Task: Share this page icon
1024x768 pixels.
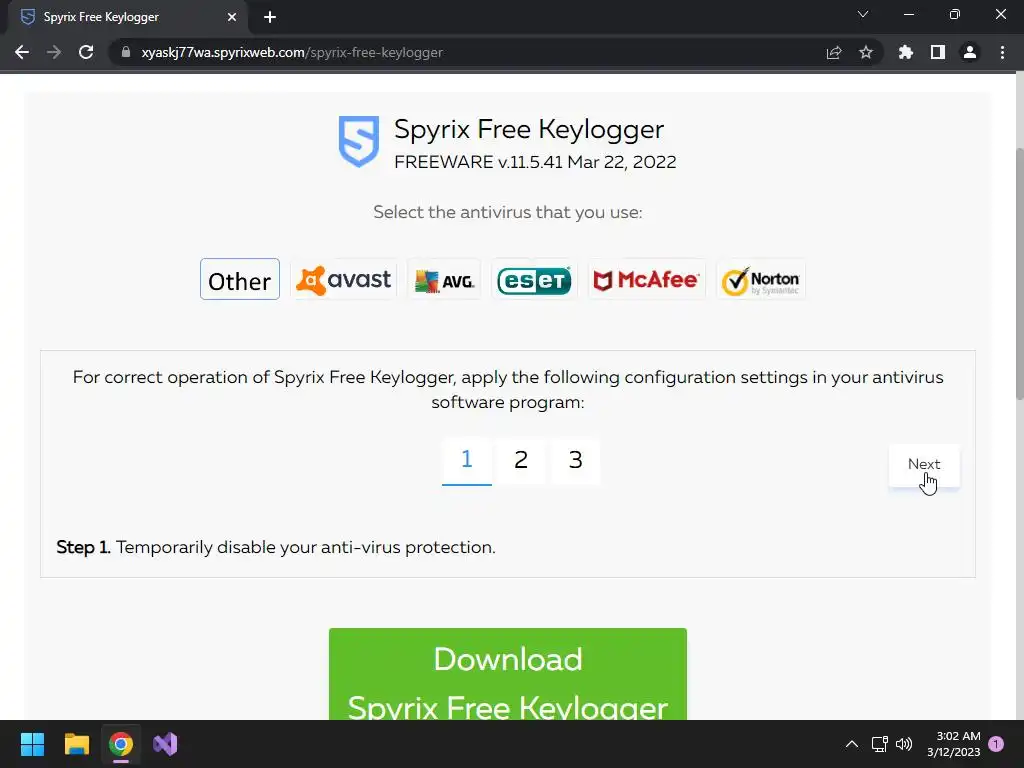Action: pyautogui.click(x=834, y=52)
